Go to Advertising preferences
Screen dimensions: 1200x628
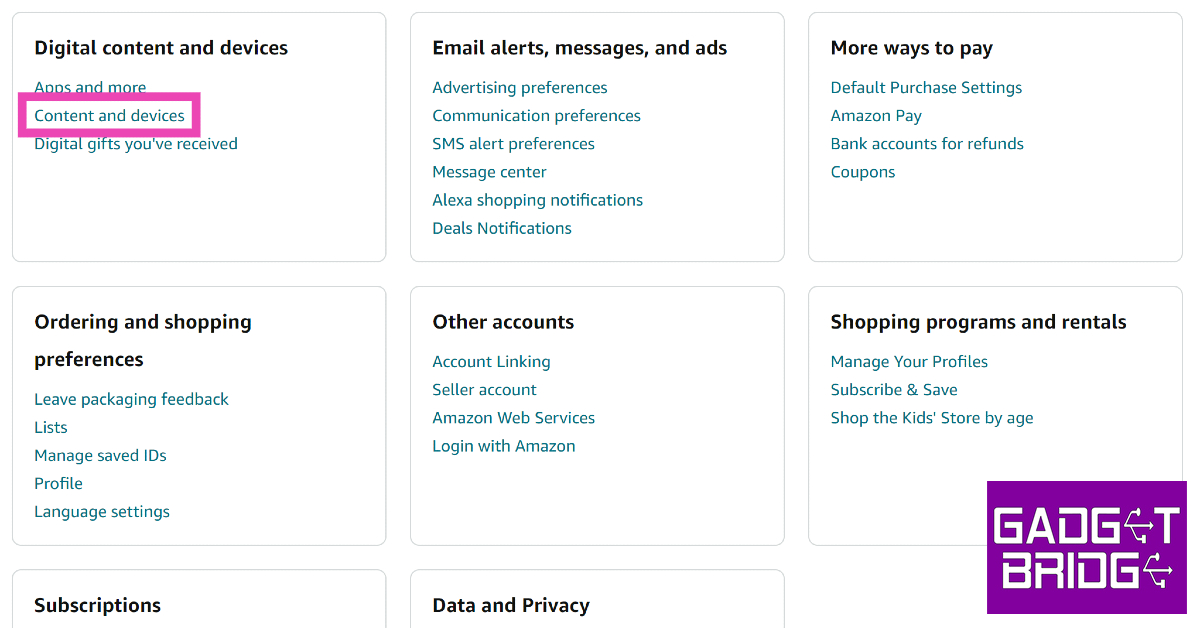click(x=519, y=88)
